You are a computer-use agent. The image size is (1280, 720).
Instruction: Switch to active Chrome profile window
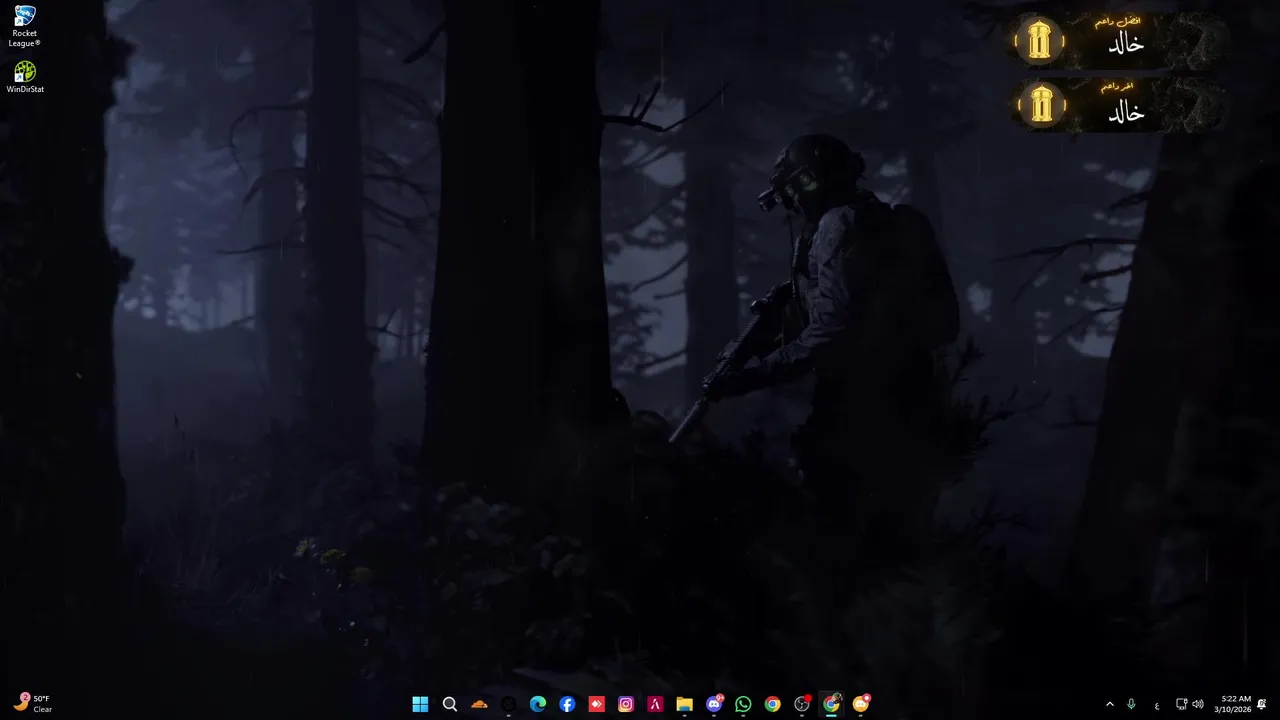tap(831, 704)
